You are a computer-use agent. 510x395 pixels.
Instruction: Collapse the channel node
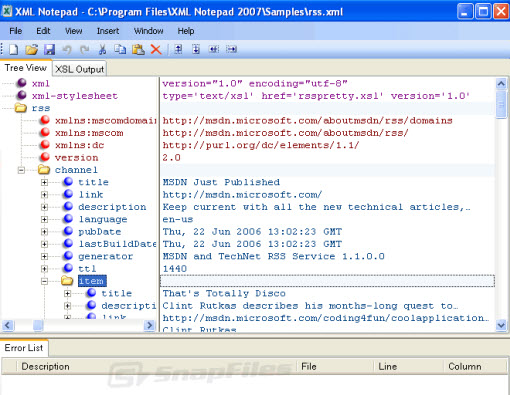(21, 170)
